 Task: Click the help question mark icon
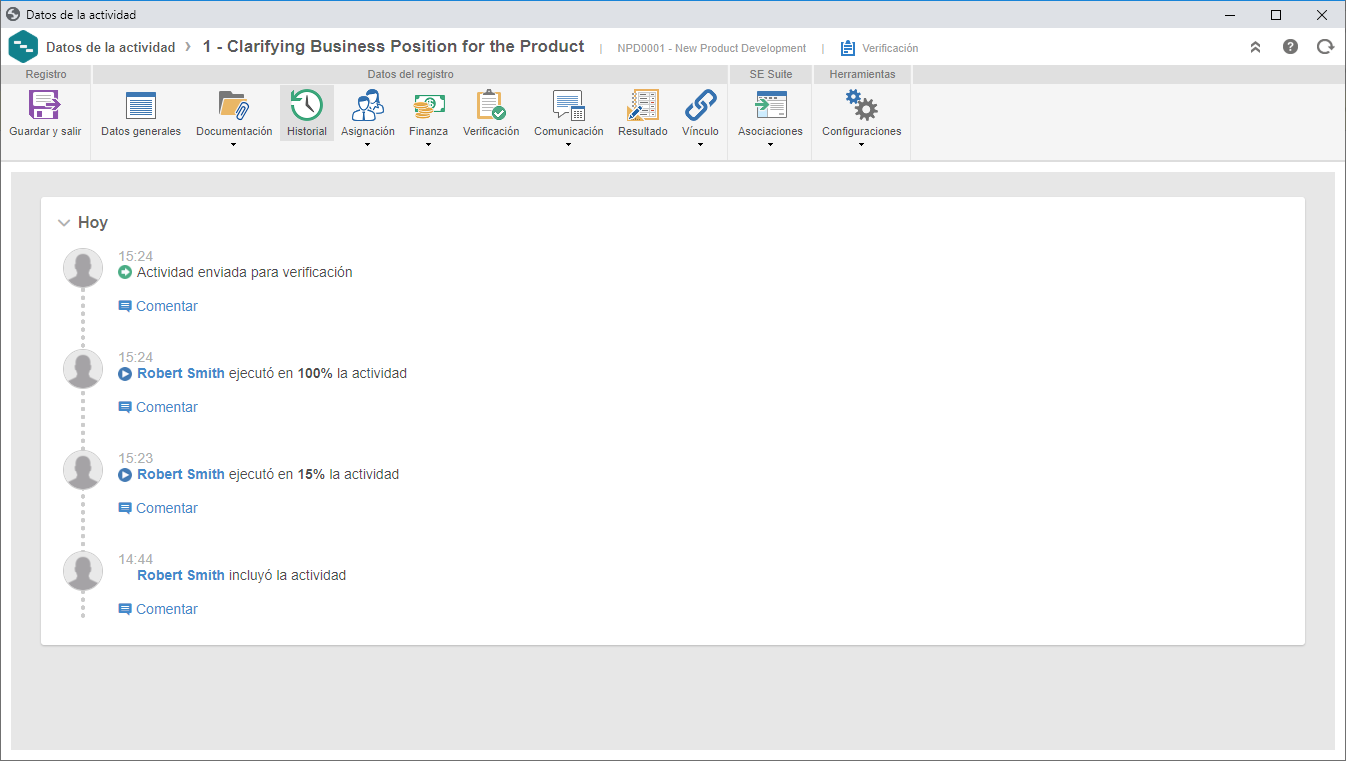click(1291, 47)
